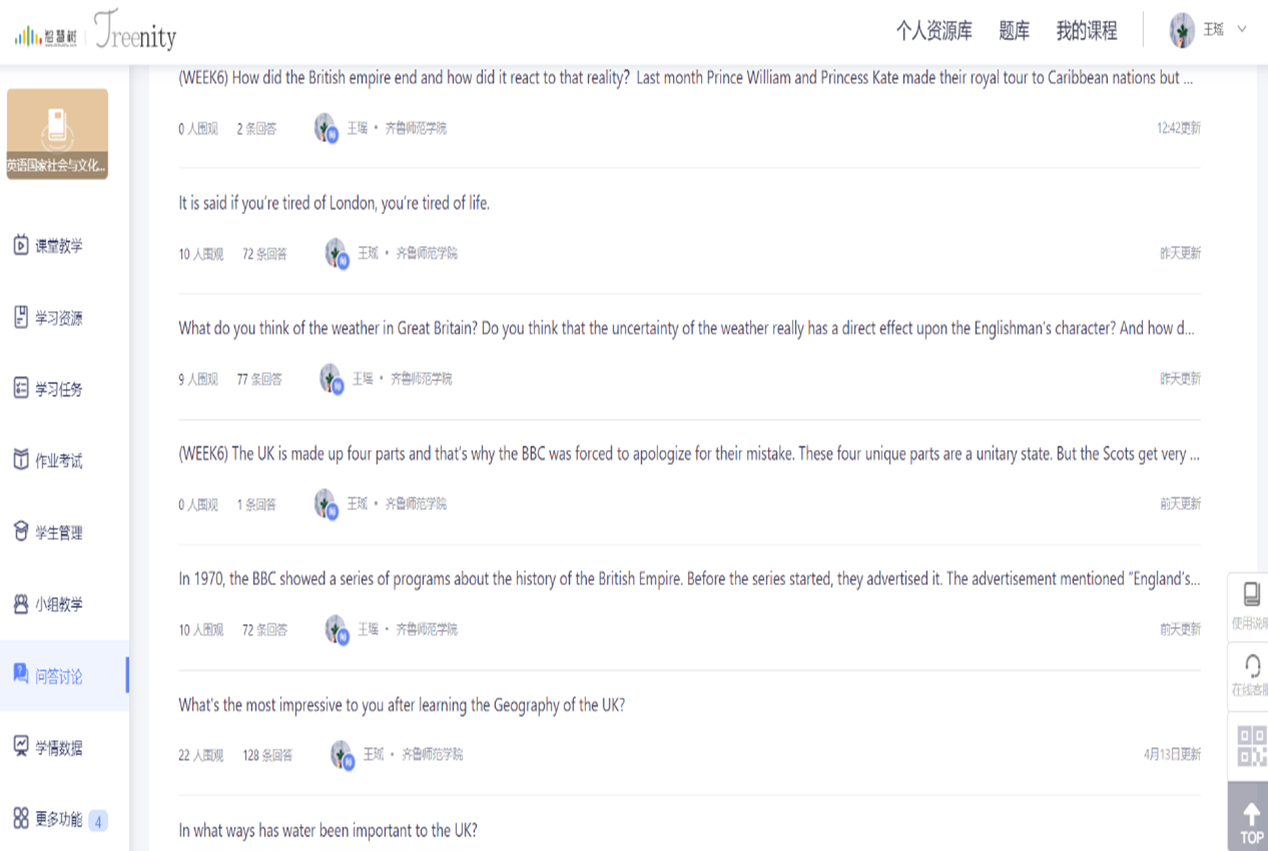Viewport: 1268px width, 851px height.
Task: Click the 课堂教学 sidebar icon
Action: pos(21,245)
